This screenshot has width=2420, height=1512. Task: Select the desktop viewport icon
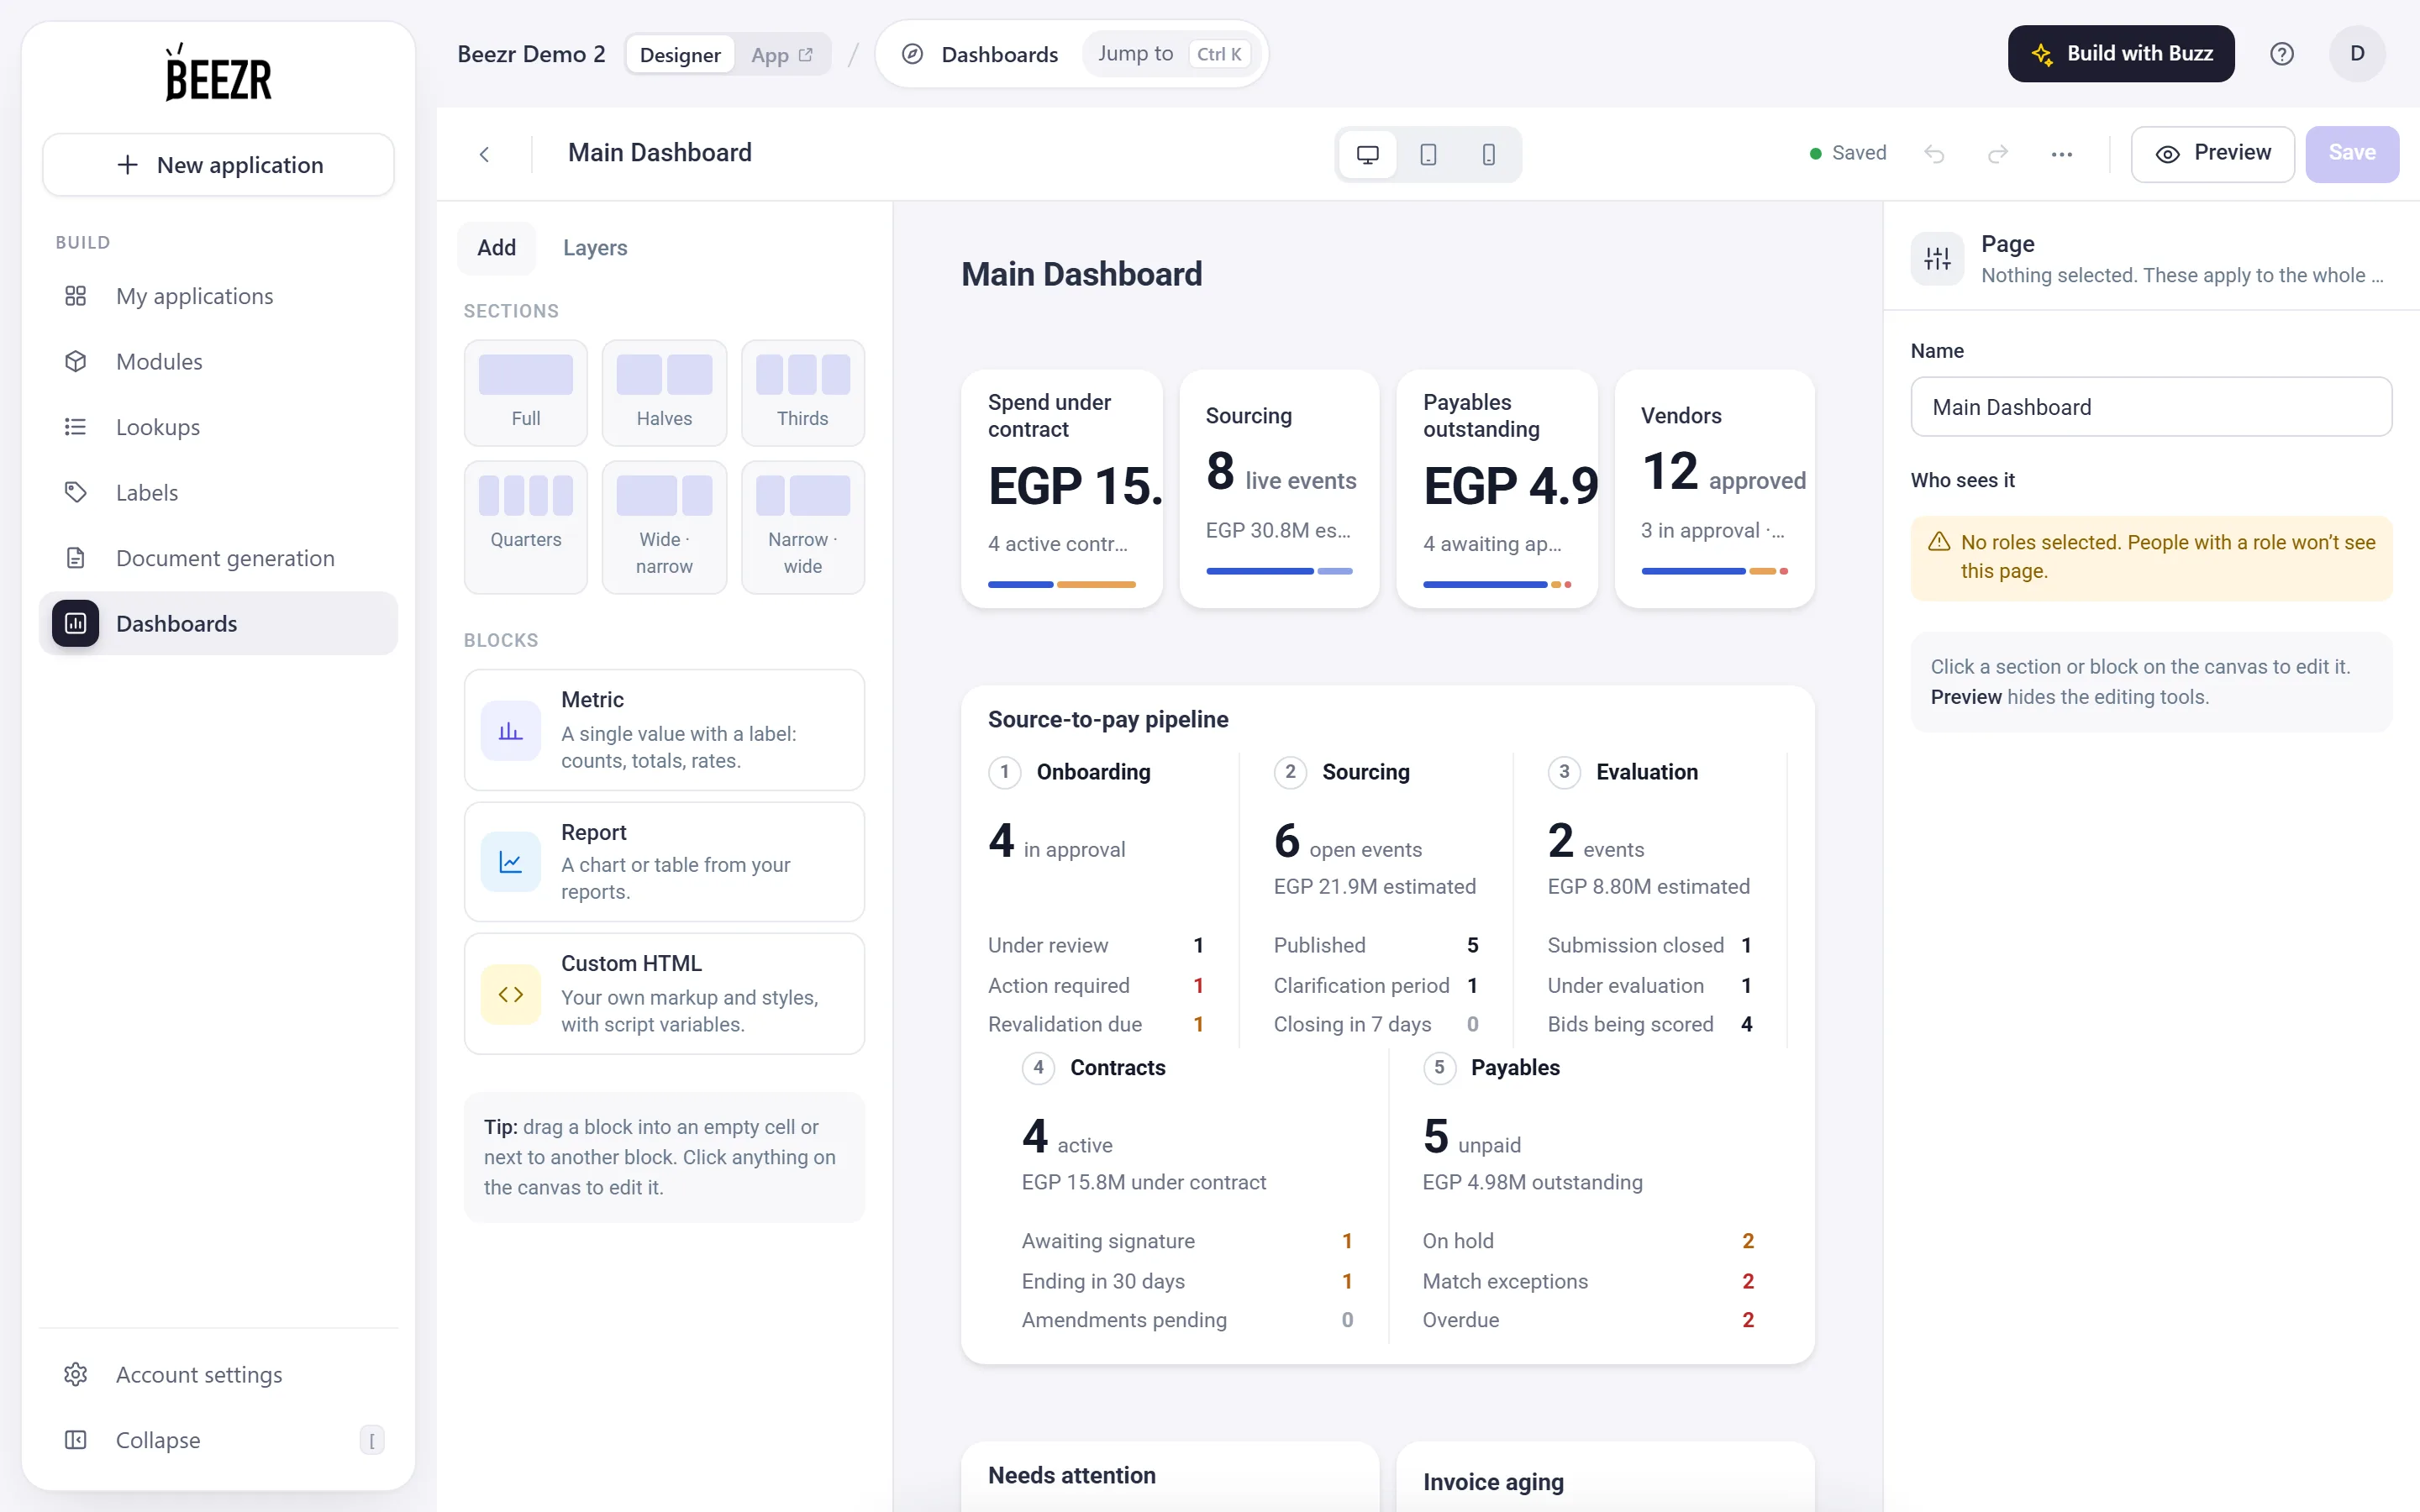[1367, 154]
